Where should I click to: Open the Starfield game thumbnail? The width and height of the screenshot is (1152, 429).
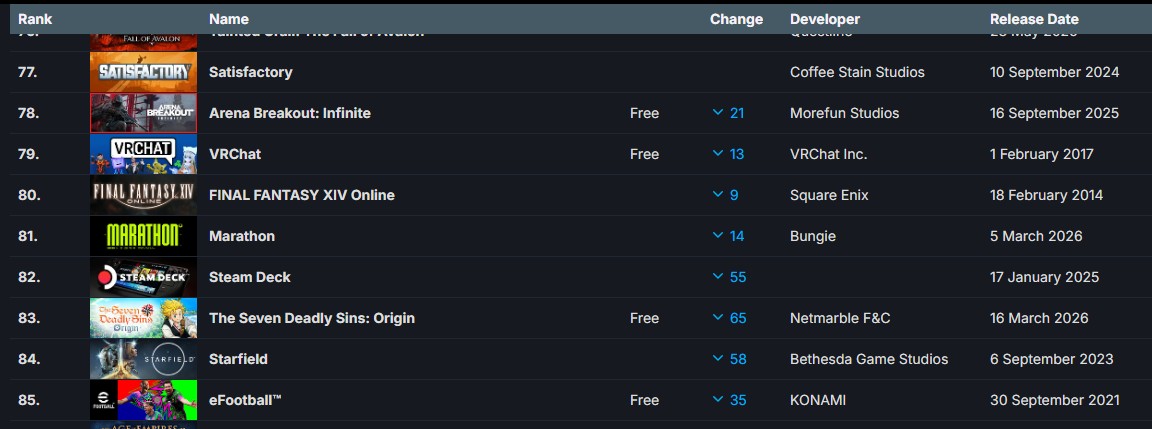click(143, 360)
